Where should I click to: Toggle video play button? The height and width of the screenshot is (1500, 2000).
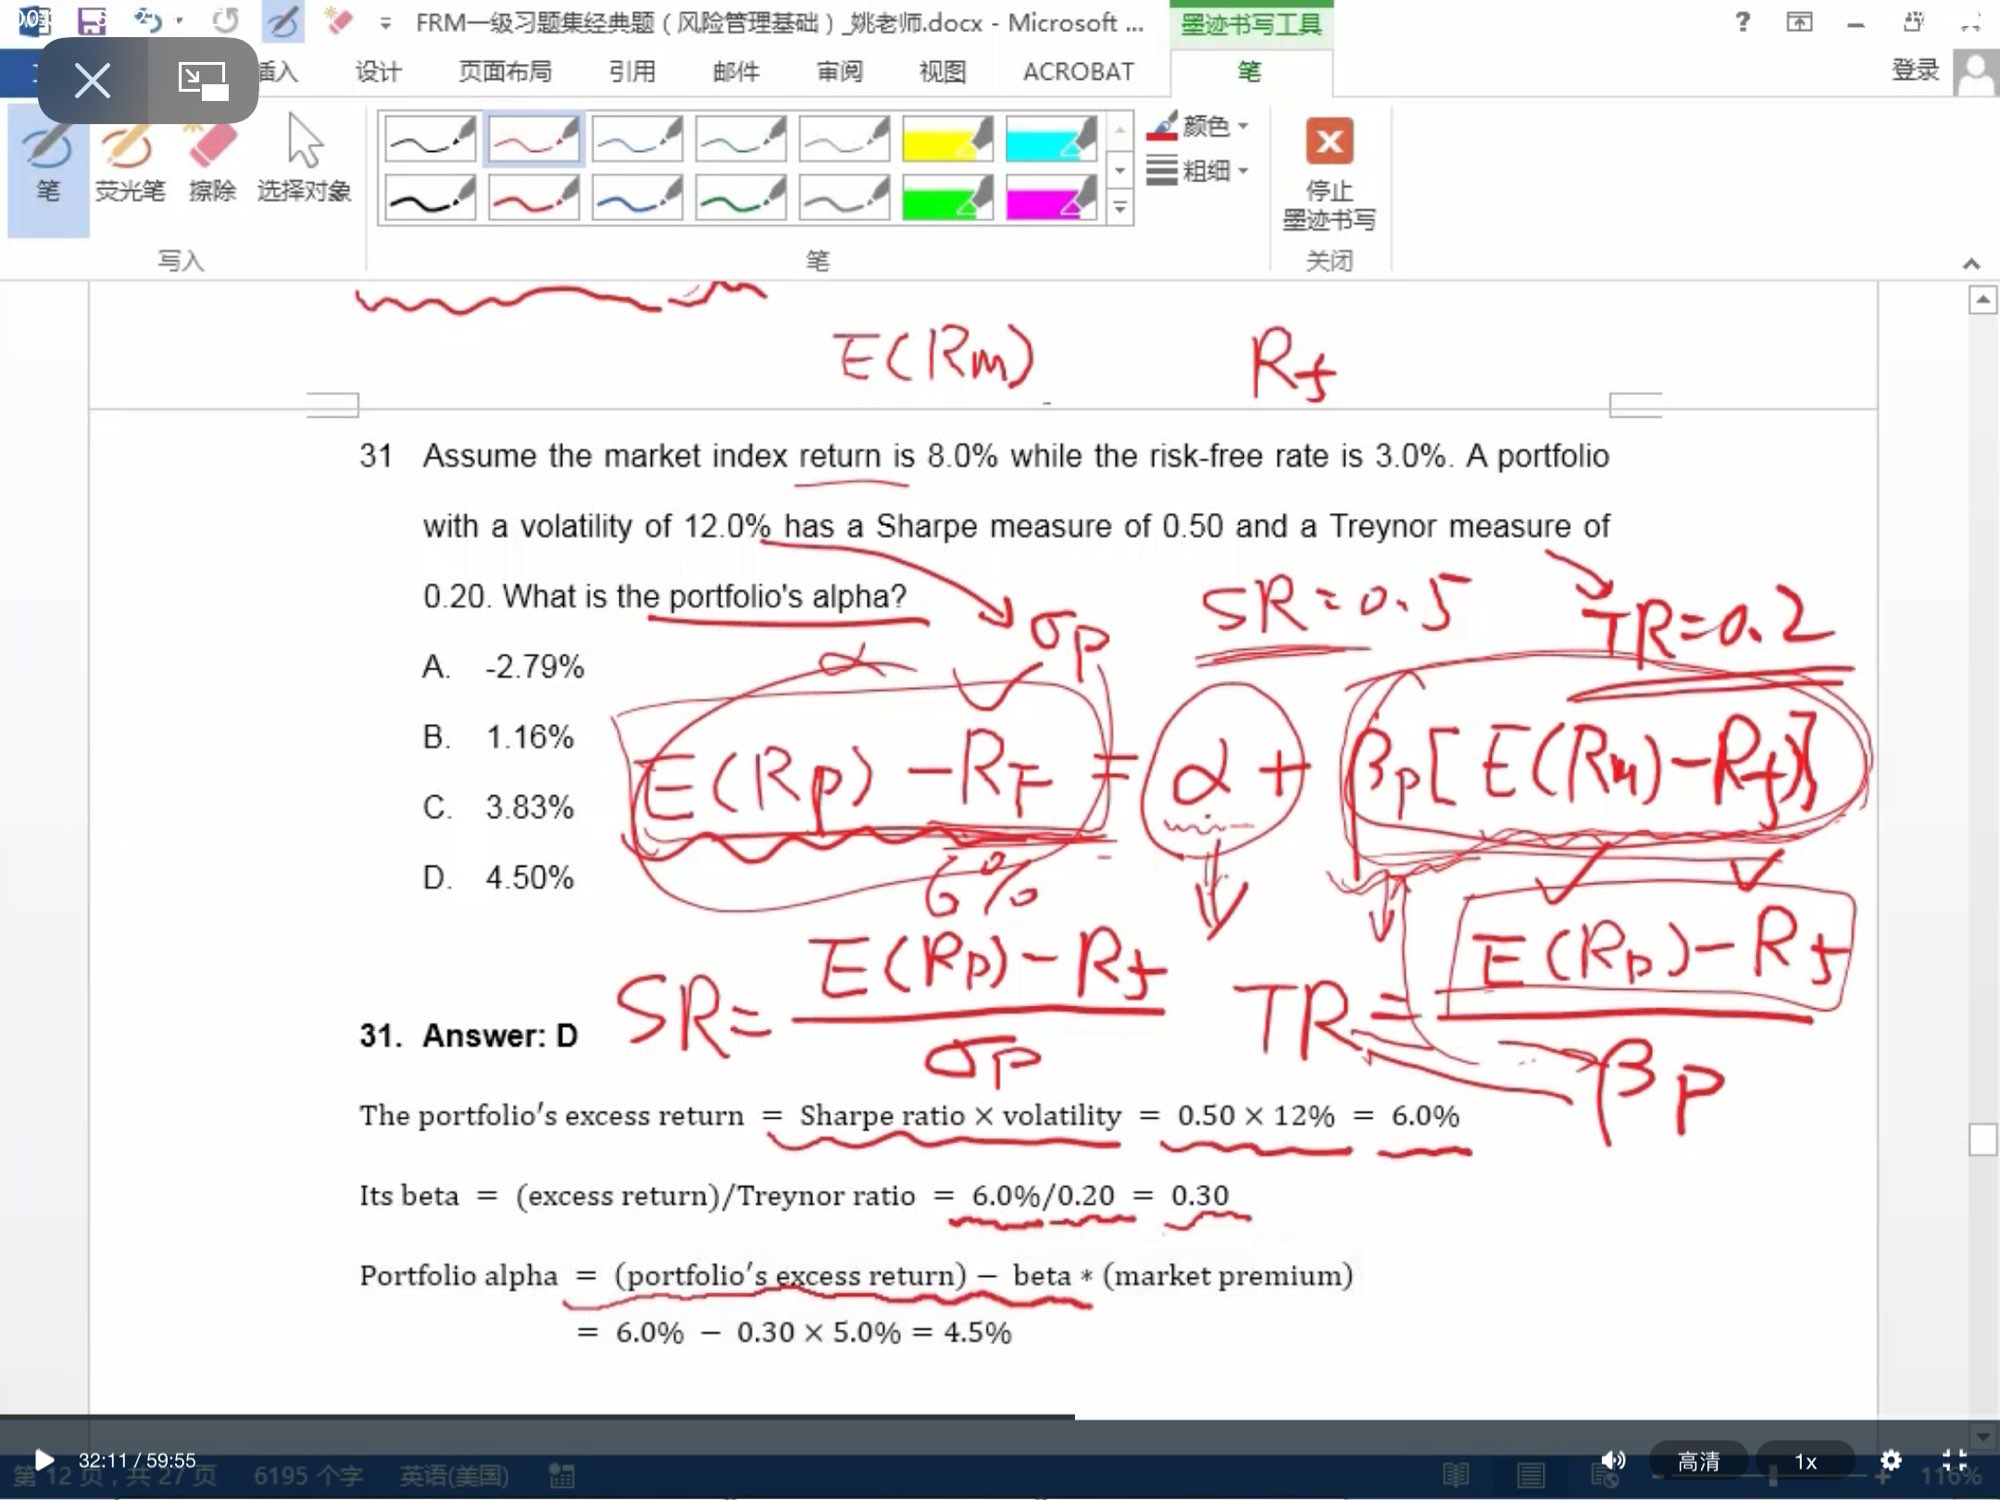44,1460
